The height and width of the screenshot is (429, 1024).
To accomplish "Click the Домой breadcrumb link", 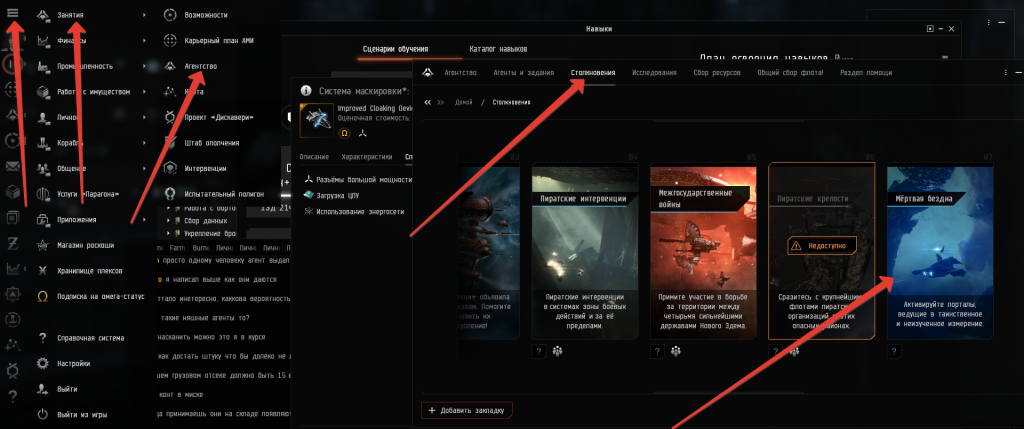I will point(464,102).
